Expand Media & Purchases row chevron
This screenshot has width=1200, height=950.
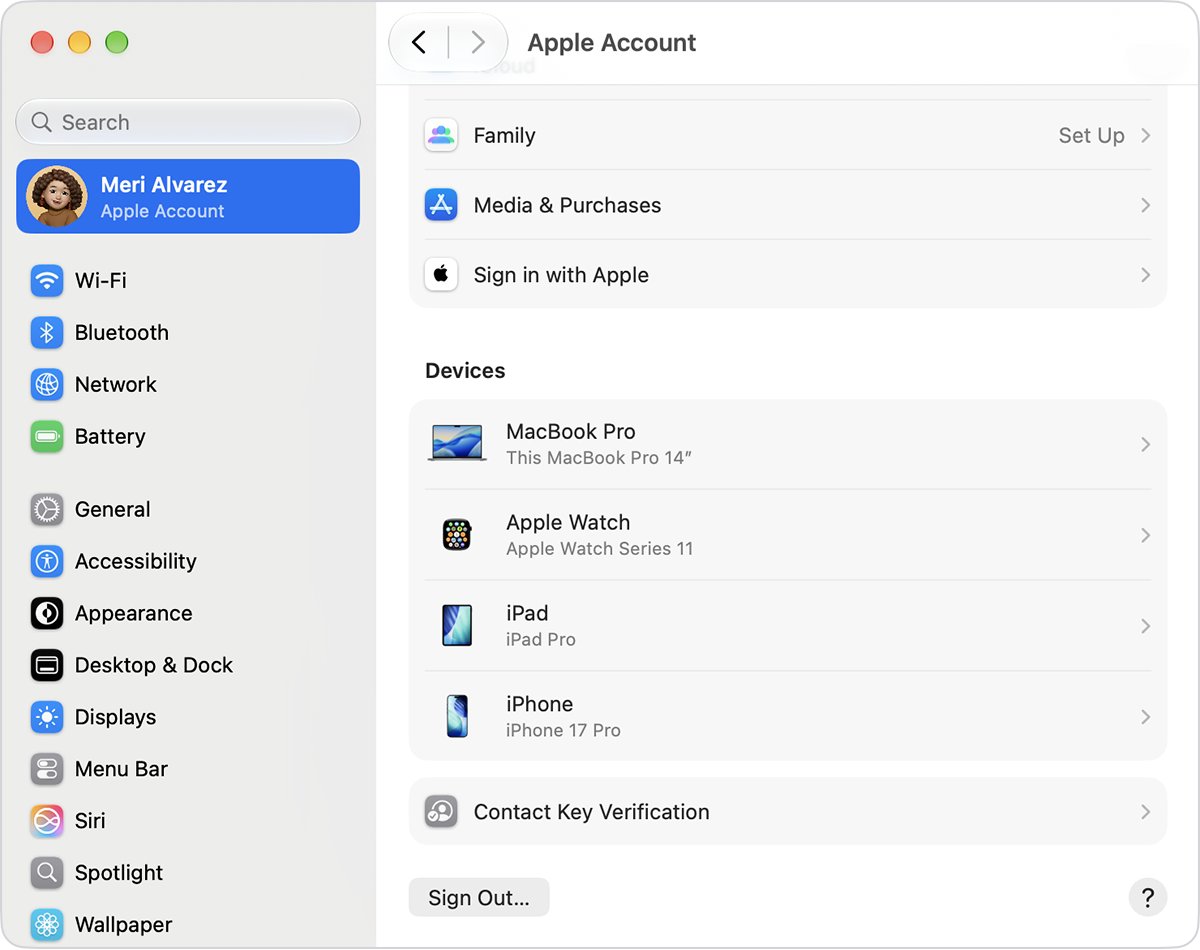1146,205
